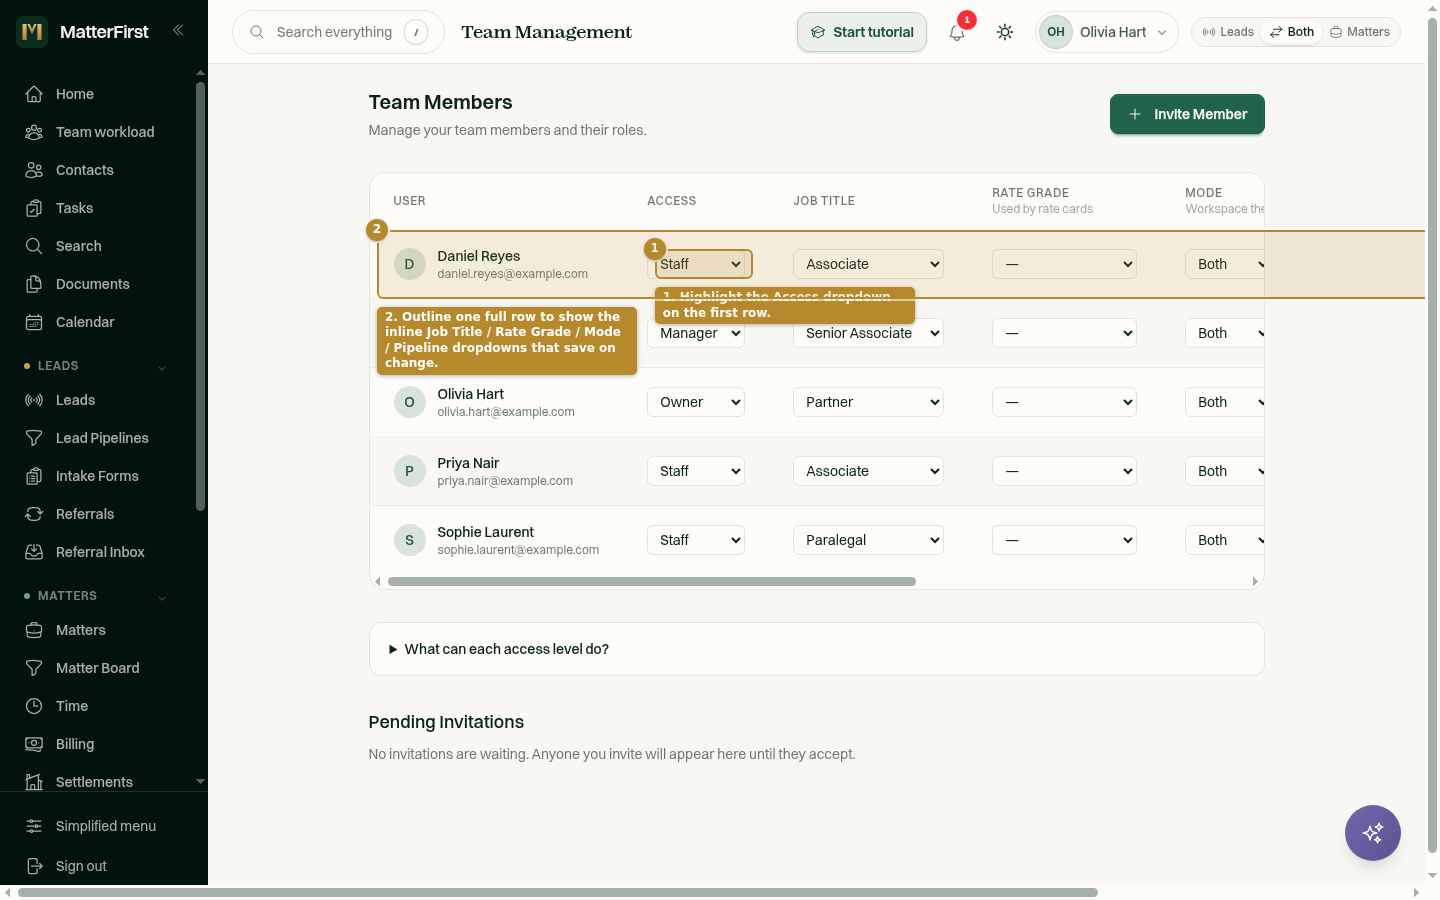Screen dimensions: 1440x900
Task: Click the Home house icon in sidebar
Action: click(34, 94)
